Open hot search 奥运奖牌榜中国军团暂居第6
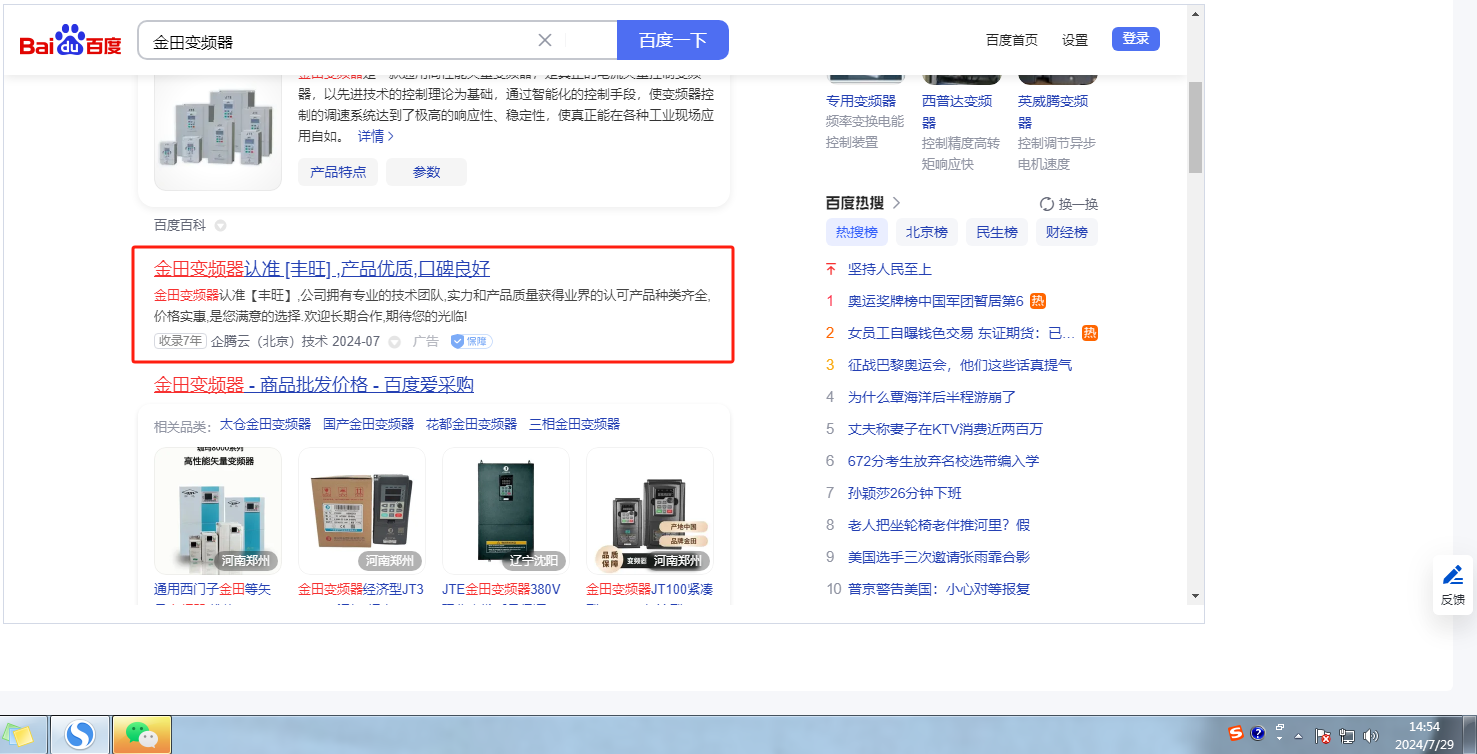Image resolution: width=1477 pixels, height=754 pixels. point(936,301)
